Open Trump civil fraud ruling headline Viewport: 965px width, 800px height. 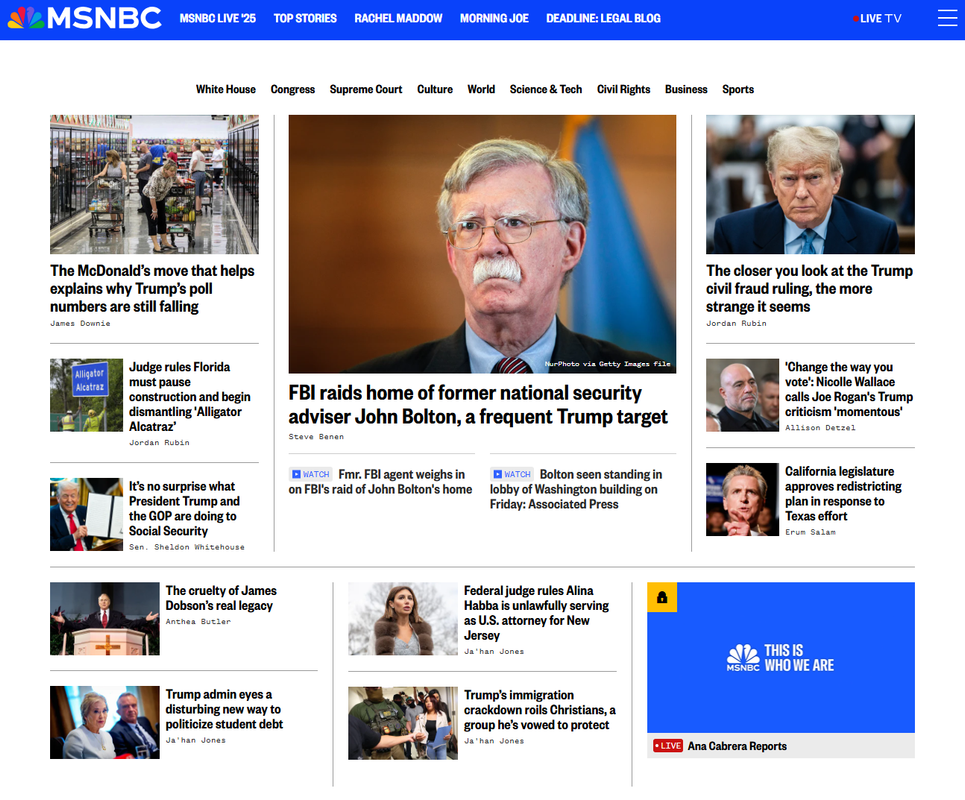tap(809, 289)
